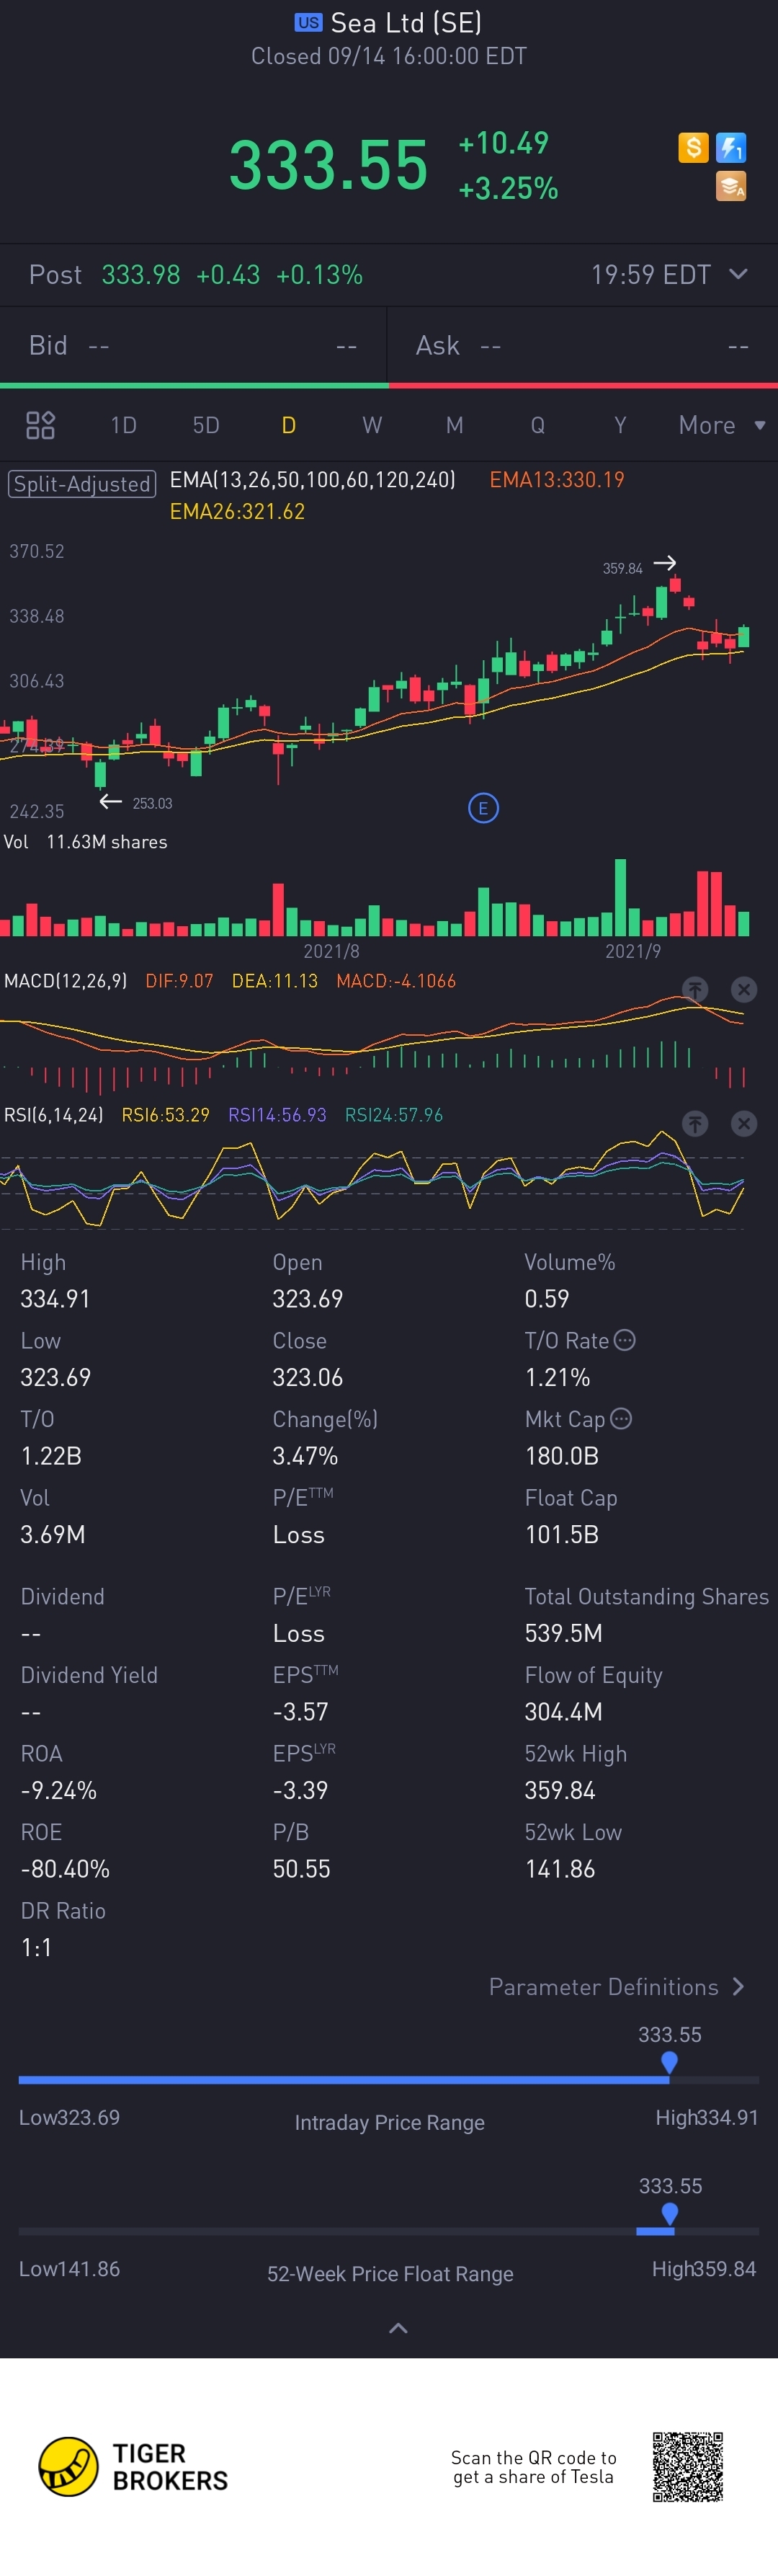Tap Scan the QR code text
This screenshot has width=778, height=2576.
[533, 2467]
